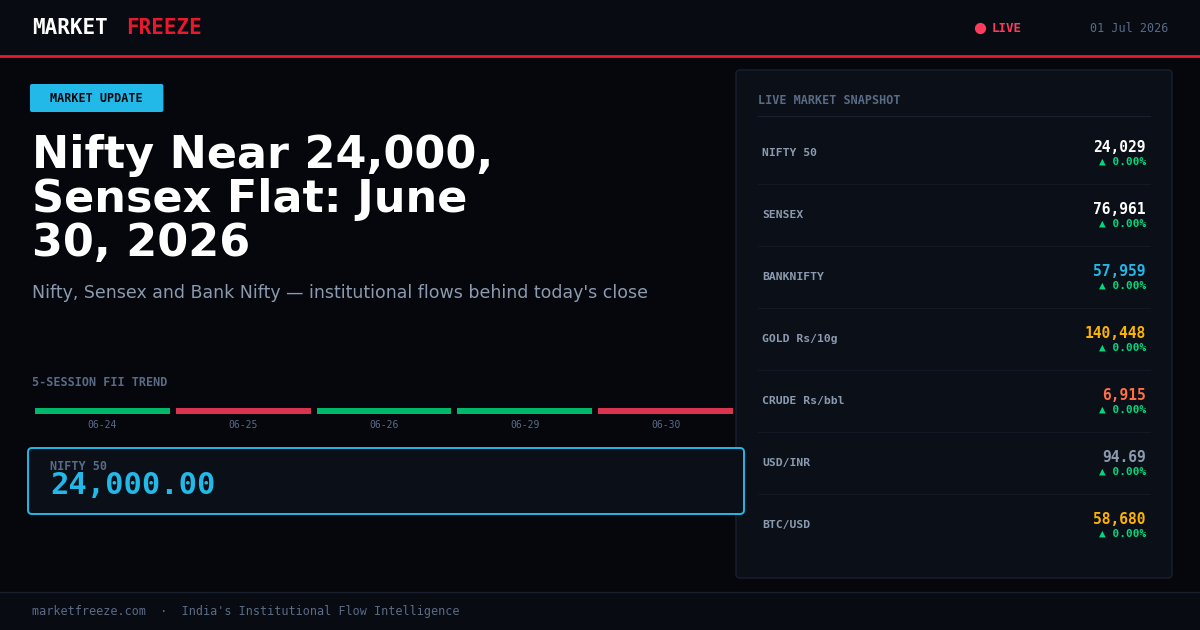This screenshot has height=630, width=1200.
Task: Click the up arrow under BTC/USD value
Action: [1103, 534]
